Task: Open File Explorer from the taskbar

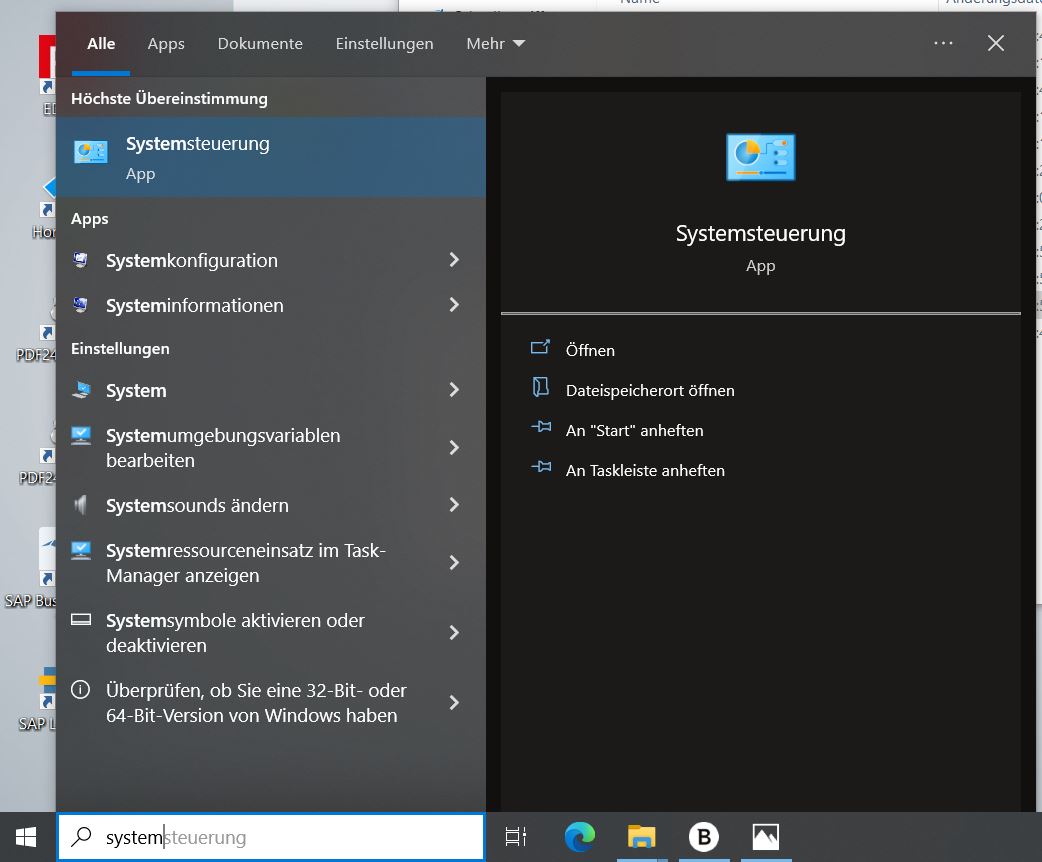Action: coord(641,837)
